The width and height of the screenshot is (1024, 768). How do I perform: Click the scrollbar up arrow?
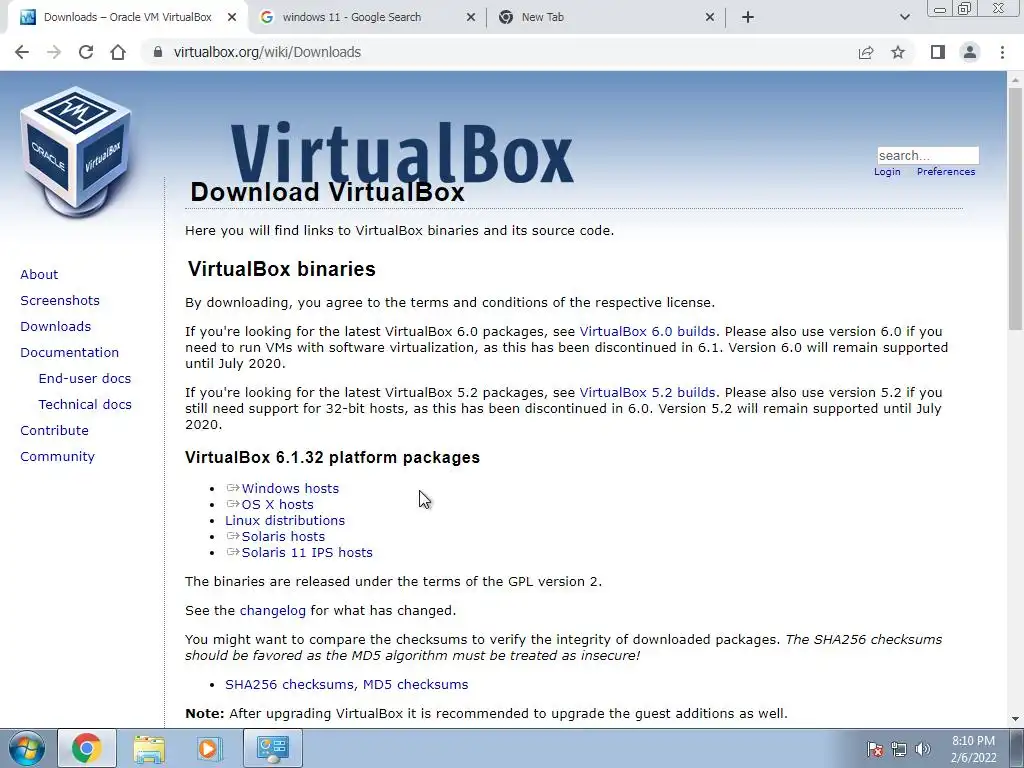[1015, 80]
